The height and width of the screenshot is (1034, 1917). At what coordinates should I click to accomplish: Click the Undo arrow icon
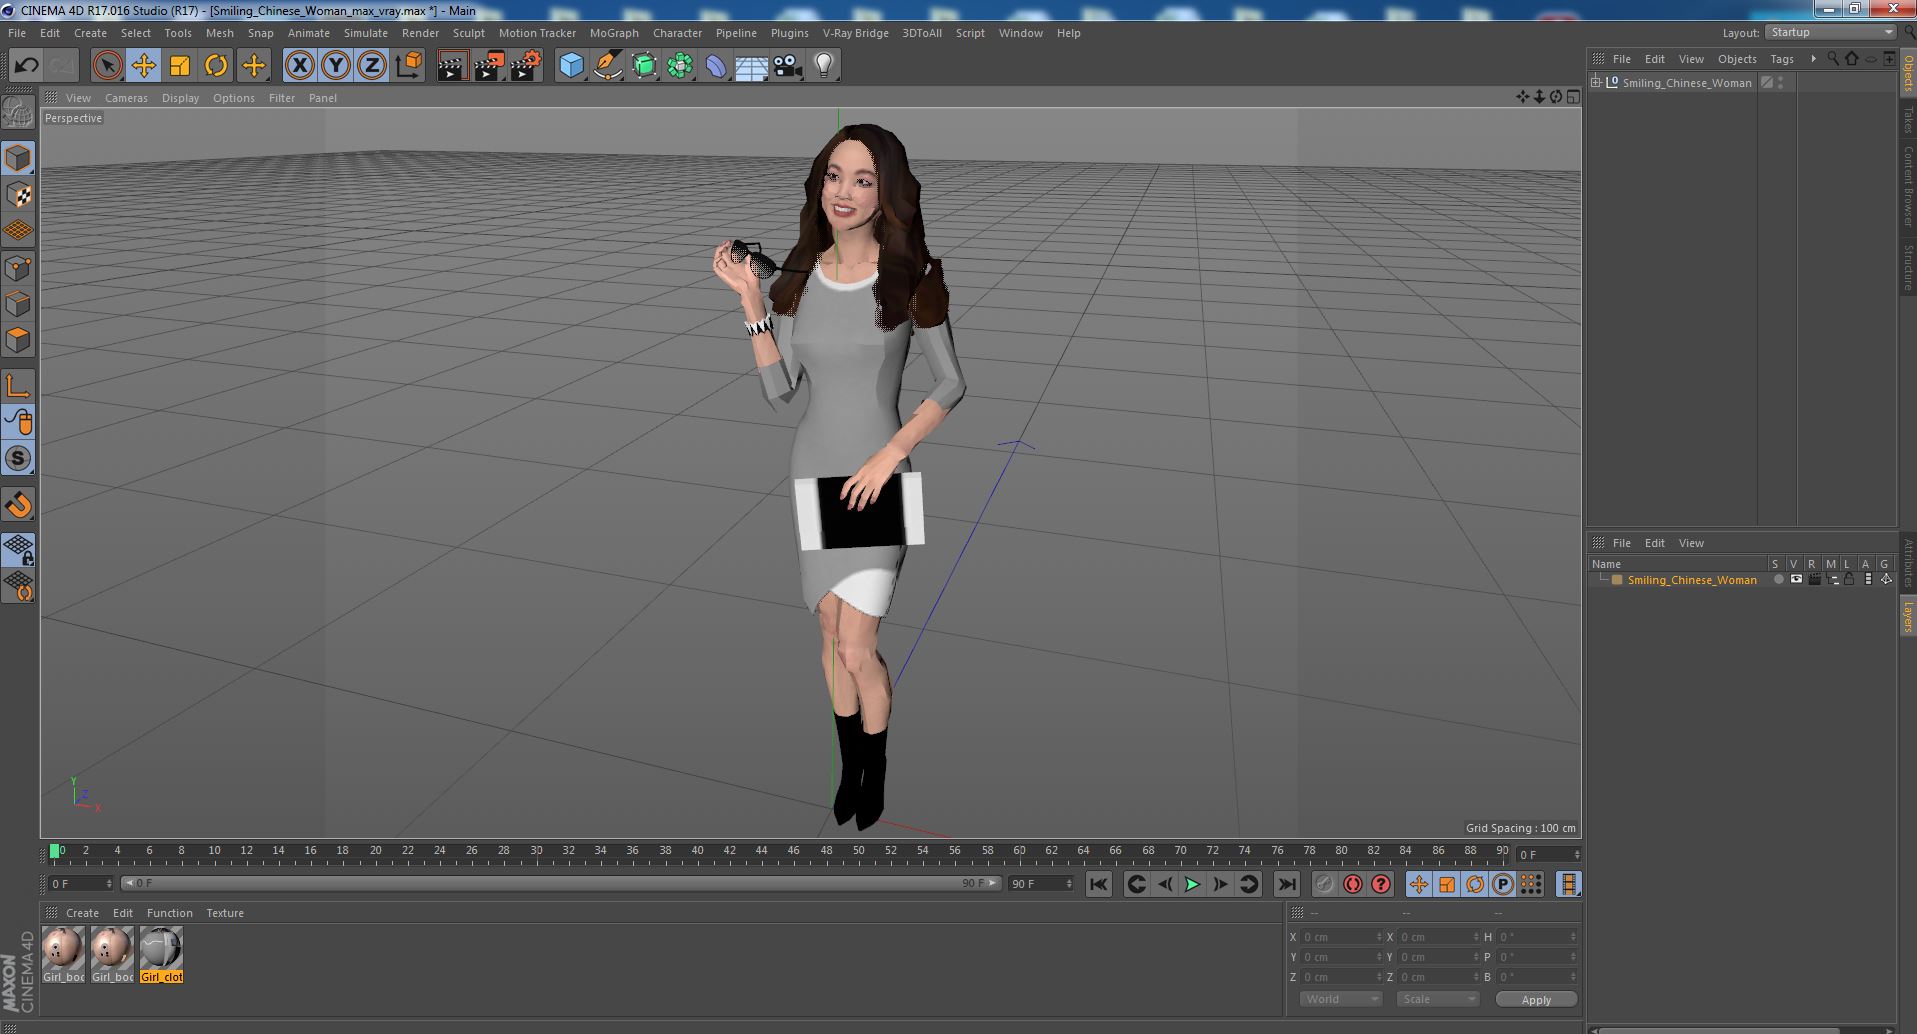click(x=26, y=66)
